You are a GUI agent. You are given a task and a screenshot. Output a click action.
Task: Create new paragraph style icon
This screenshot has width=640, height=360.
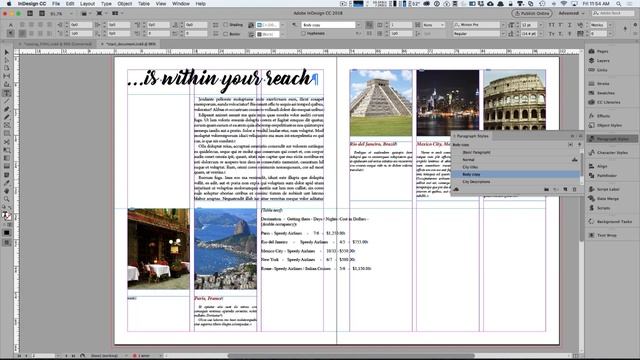point(565,189)
